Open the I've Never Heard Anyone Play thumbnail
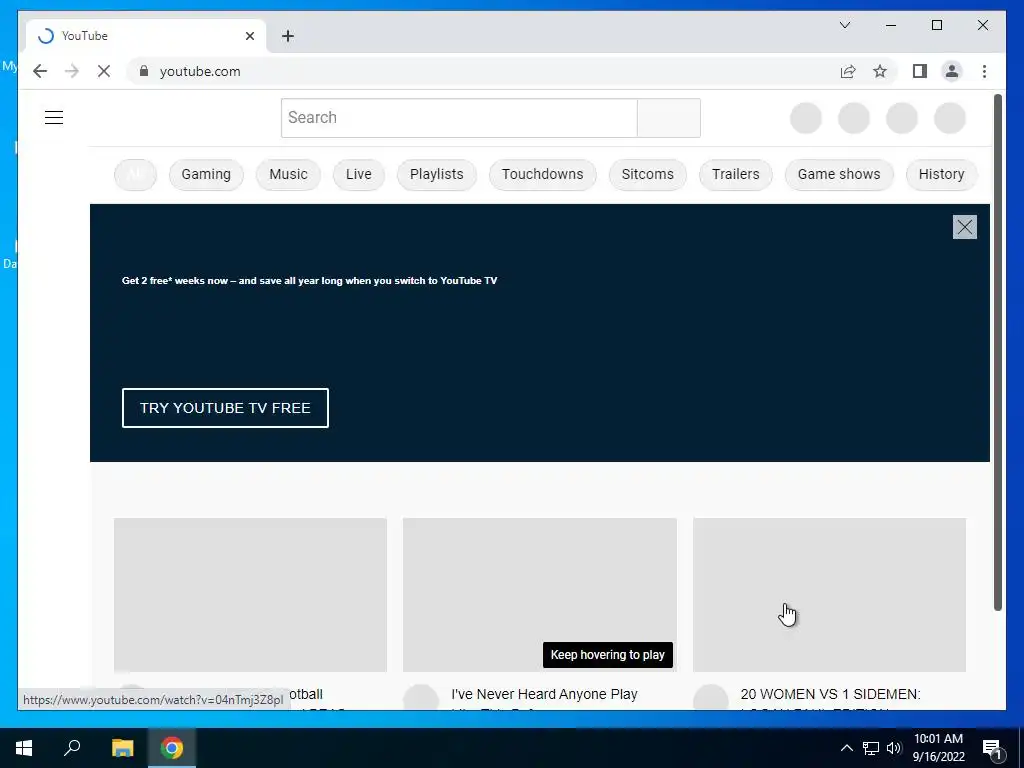The height and width of the screenshot is (768, 1024). tap(539, 595)
